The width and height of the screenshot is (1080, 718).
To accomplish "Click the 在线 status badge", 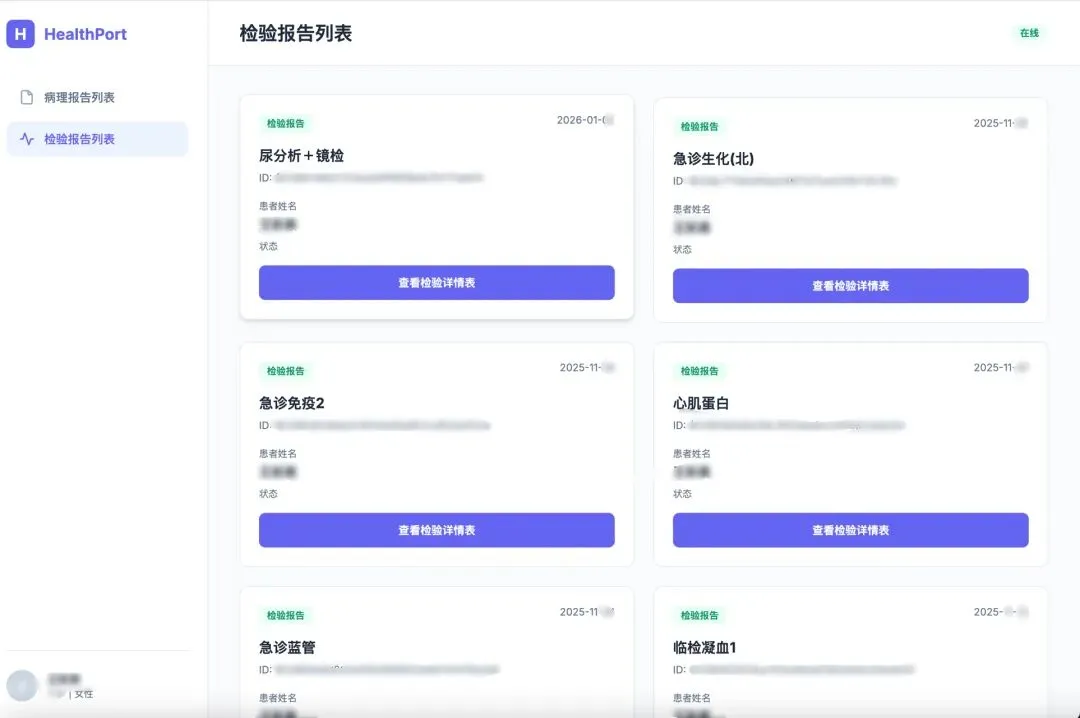I will click(1029, 33).
